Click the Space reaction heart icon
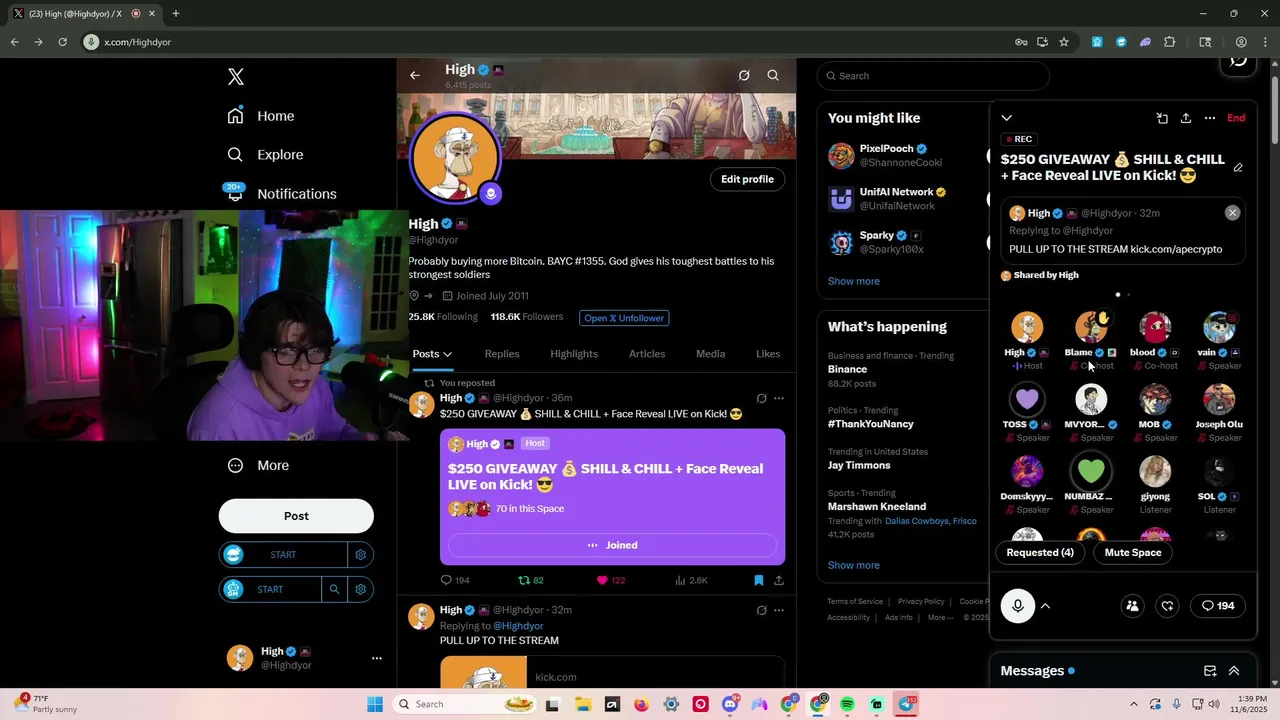1280x720 pixels. pos(1167,606)
